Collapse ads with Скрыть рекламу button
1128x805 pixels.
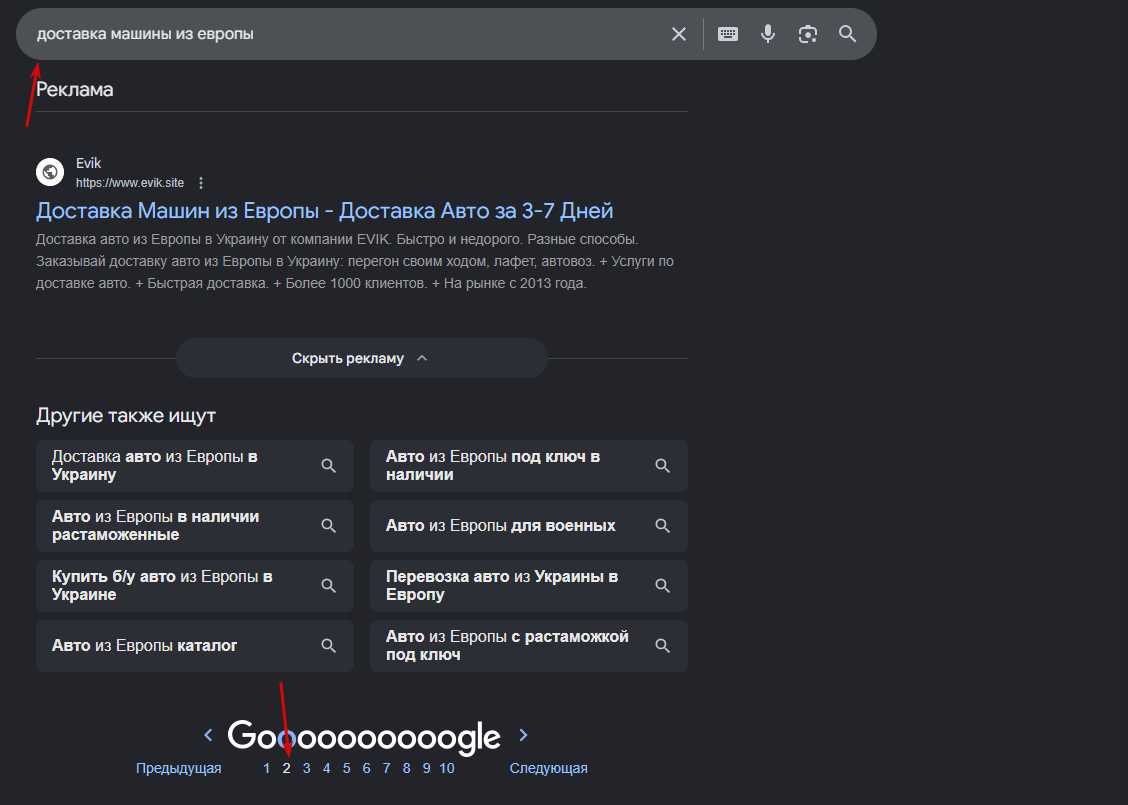click(361, 358)
